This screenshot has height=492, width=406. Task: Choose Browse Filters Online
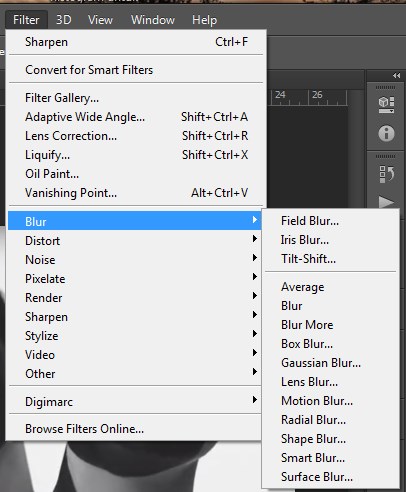[x=135, y=429]
